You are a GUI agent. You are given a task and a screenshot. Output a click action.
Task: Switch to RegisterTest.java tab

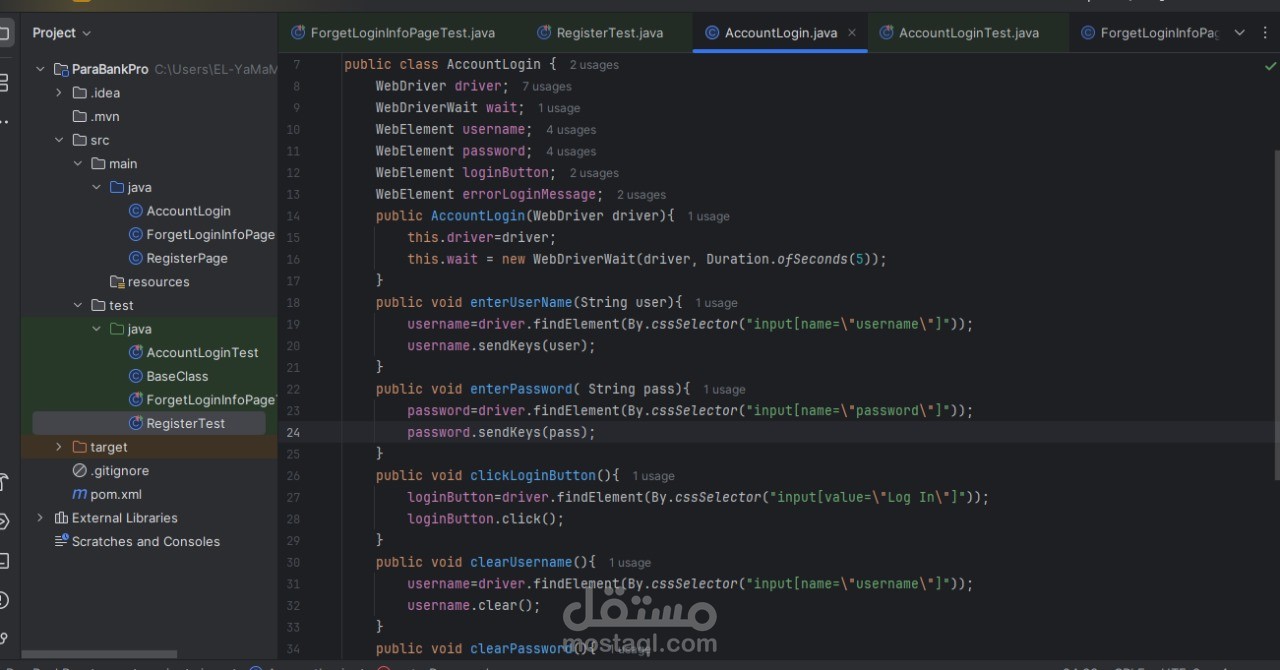click(600, 33)
